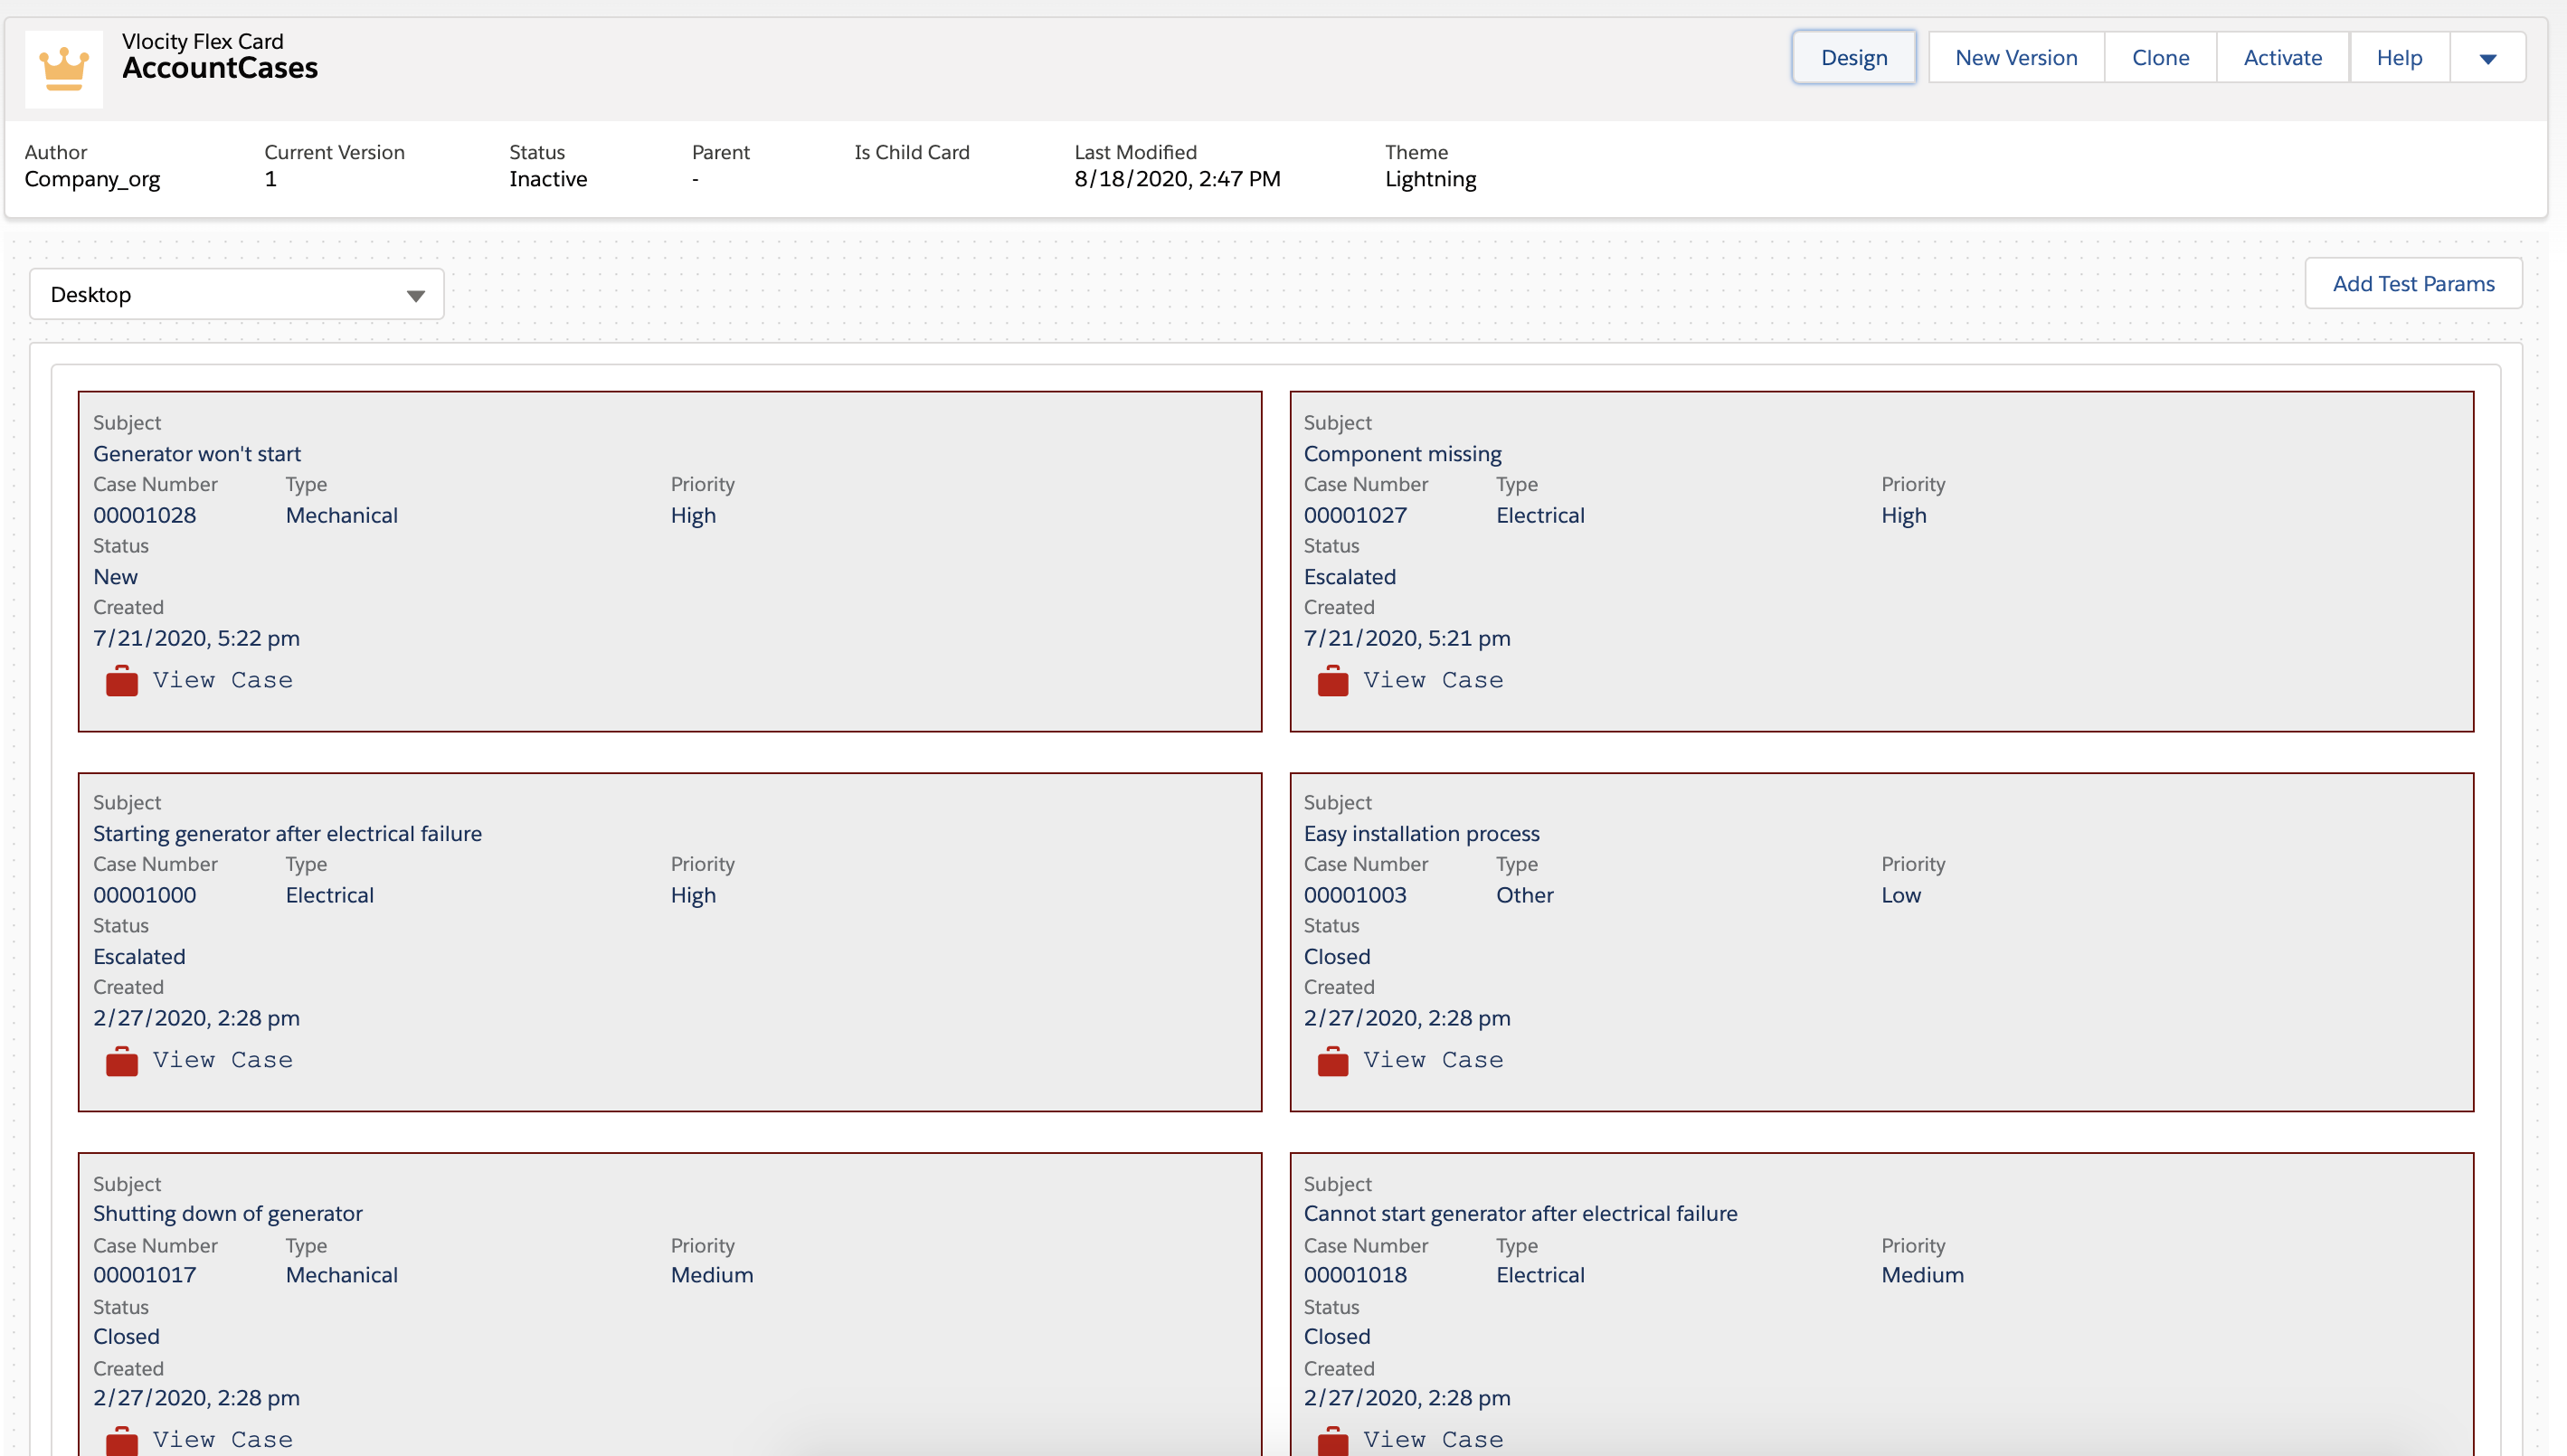
Task: Click Last Modified value 8/18/2020, 2:47 PM
Action: 1177,179
